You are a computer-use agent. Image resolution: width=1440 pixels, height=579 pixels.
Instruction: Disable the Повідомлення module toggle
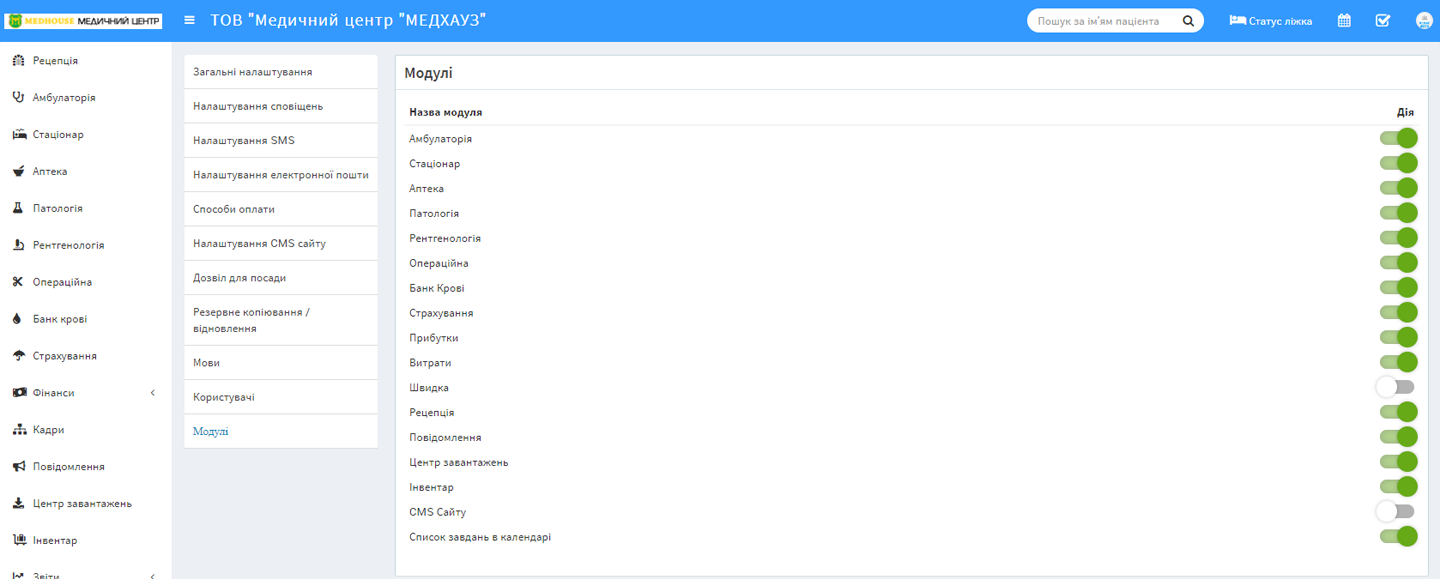tap(1398, 437)
